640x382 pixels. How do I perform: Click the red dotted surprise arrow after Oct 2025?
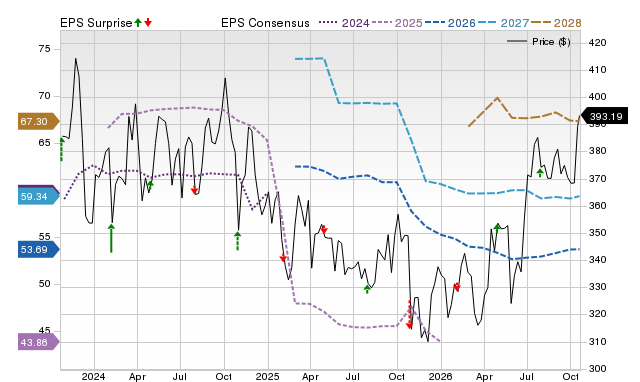tap(409, 315)
